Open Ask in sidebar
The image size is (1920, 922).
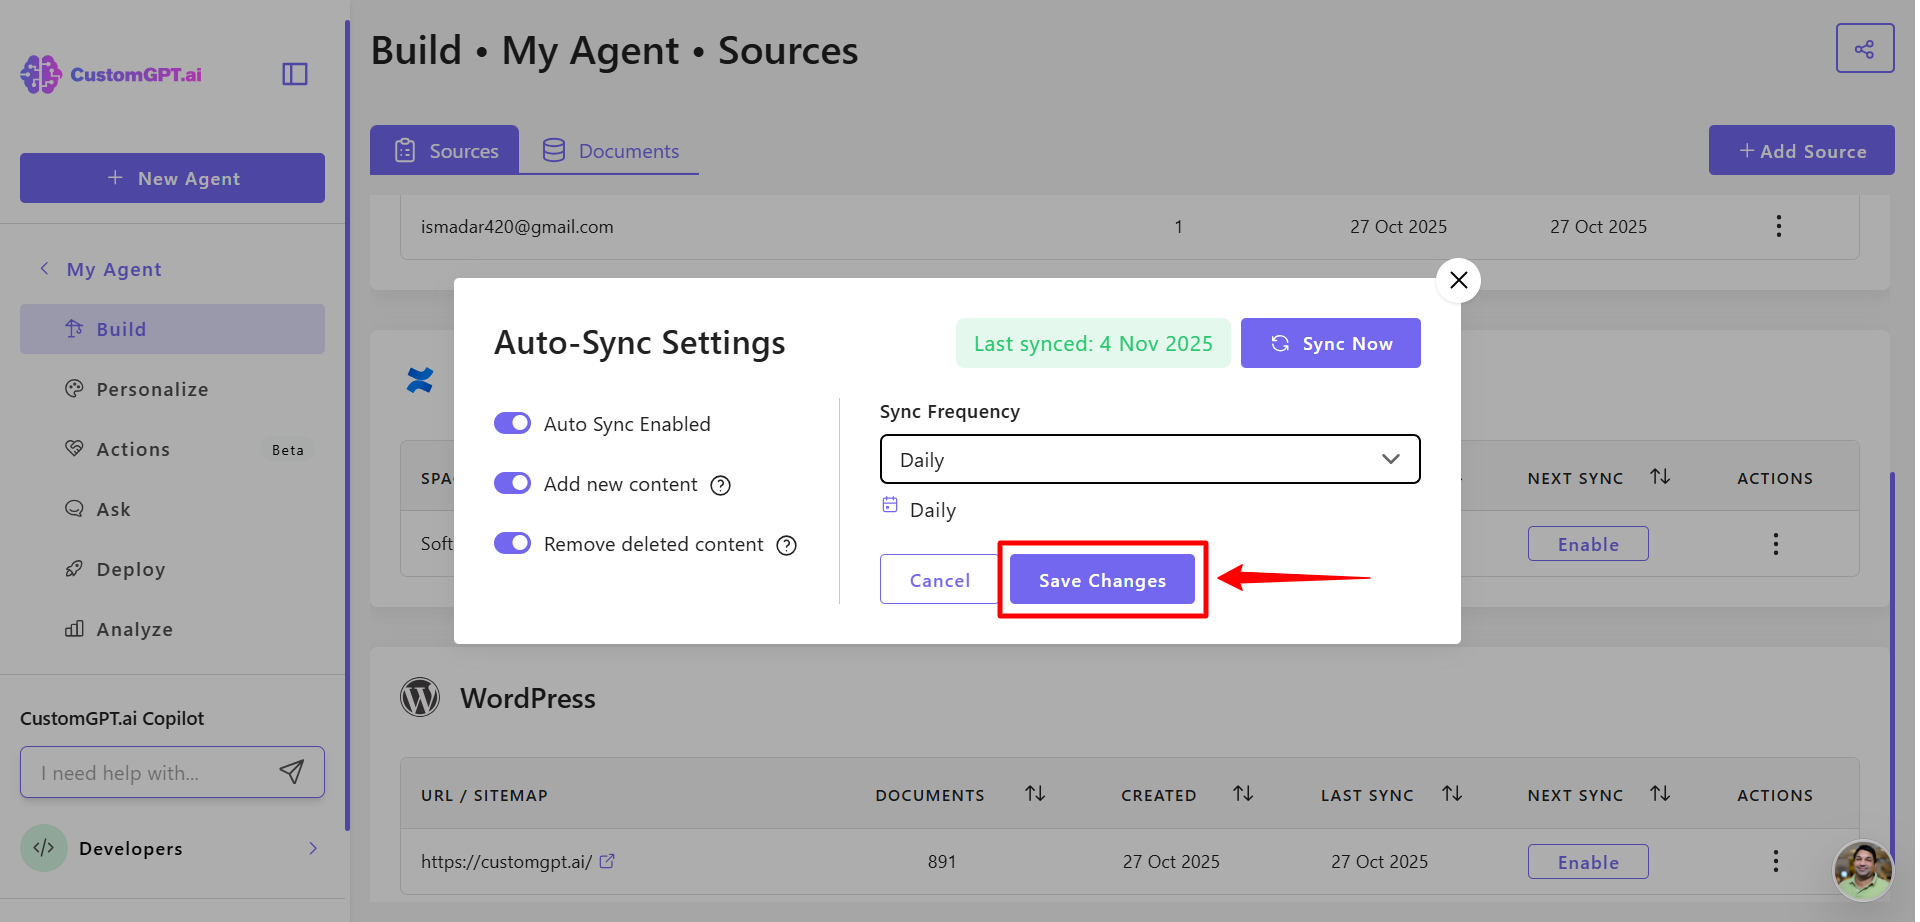click(x=172, y=509)
